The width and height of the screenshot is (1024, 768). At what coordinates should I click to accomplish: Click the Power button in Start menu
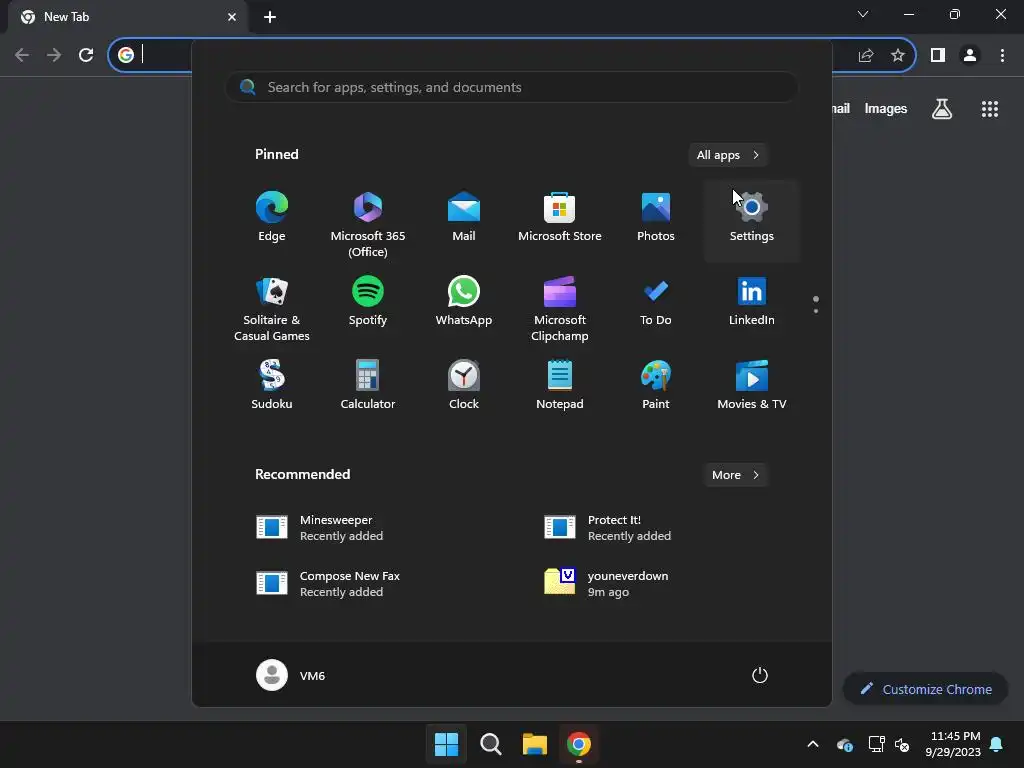point(760,675)
